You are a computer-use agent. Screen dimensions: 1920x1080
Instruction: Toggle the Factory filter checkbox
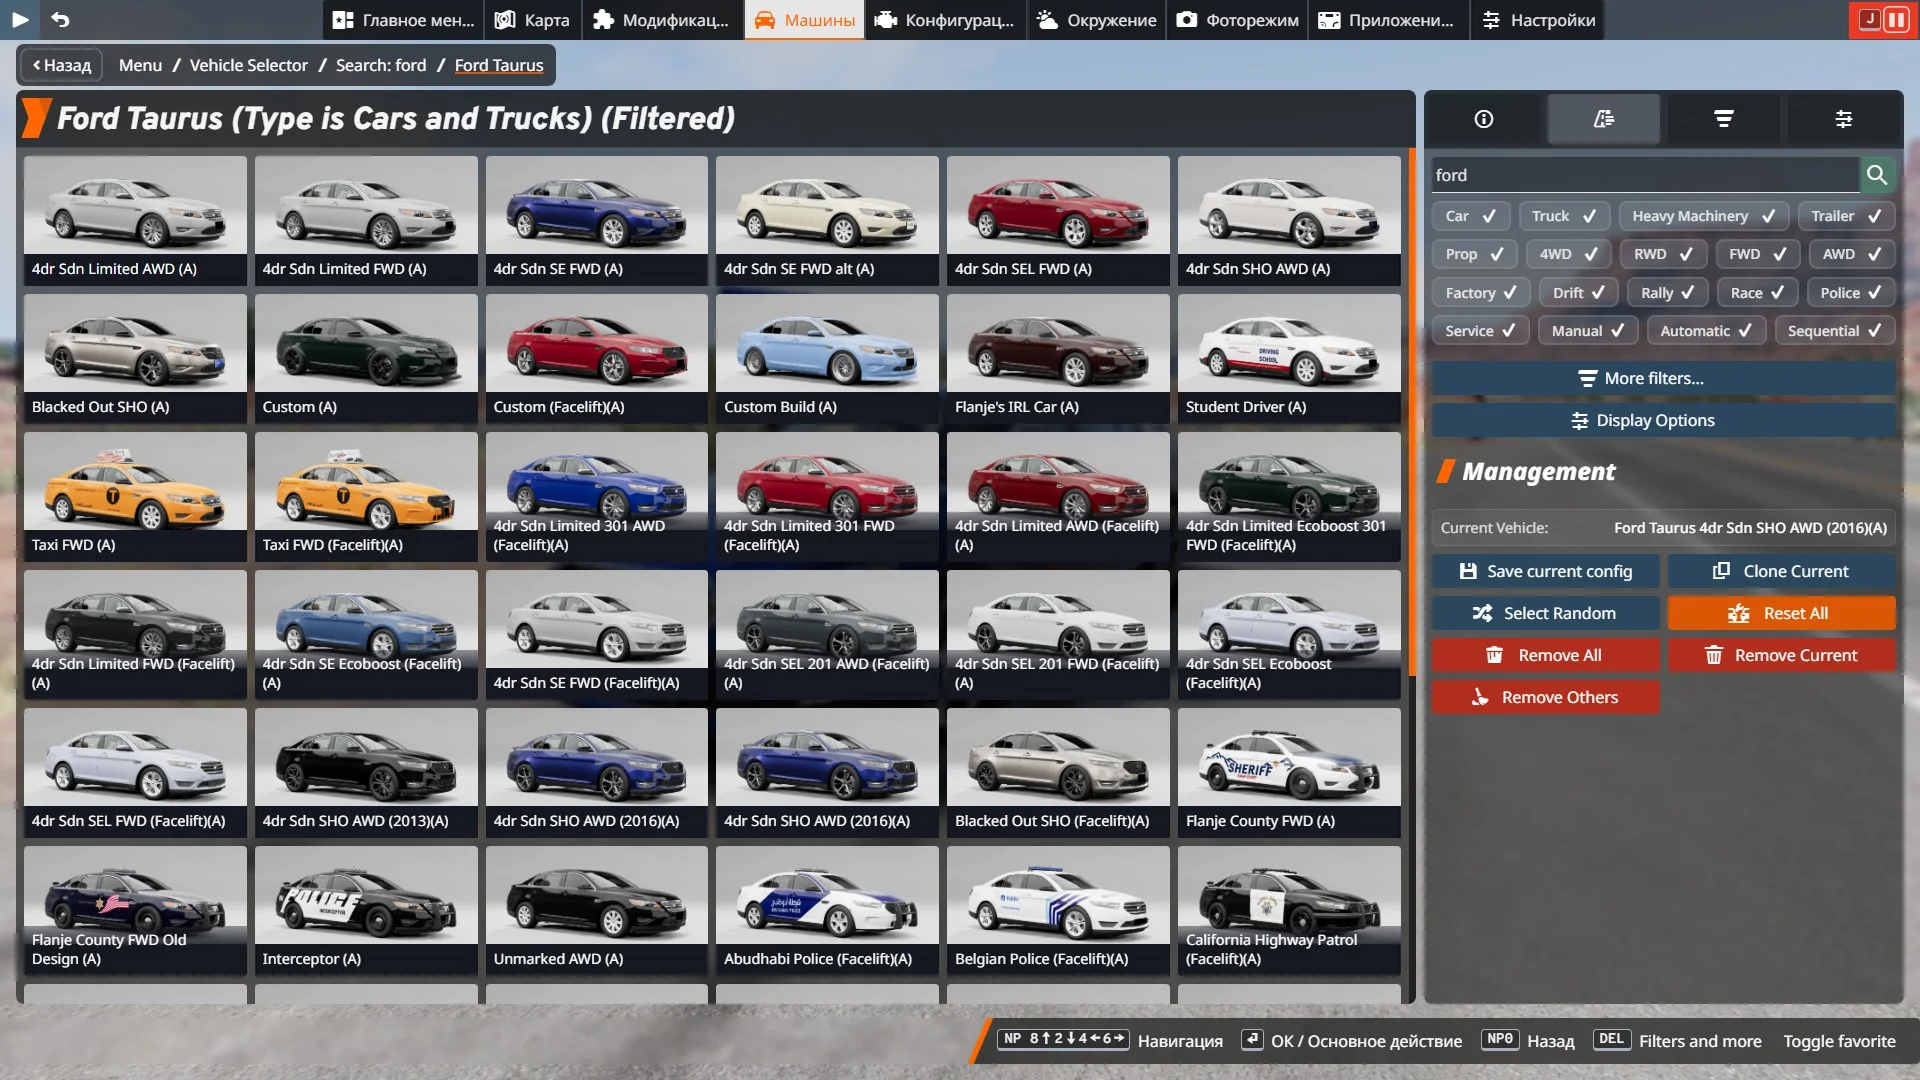(x=1481, y=293)
